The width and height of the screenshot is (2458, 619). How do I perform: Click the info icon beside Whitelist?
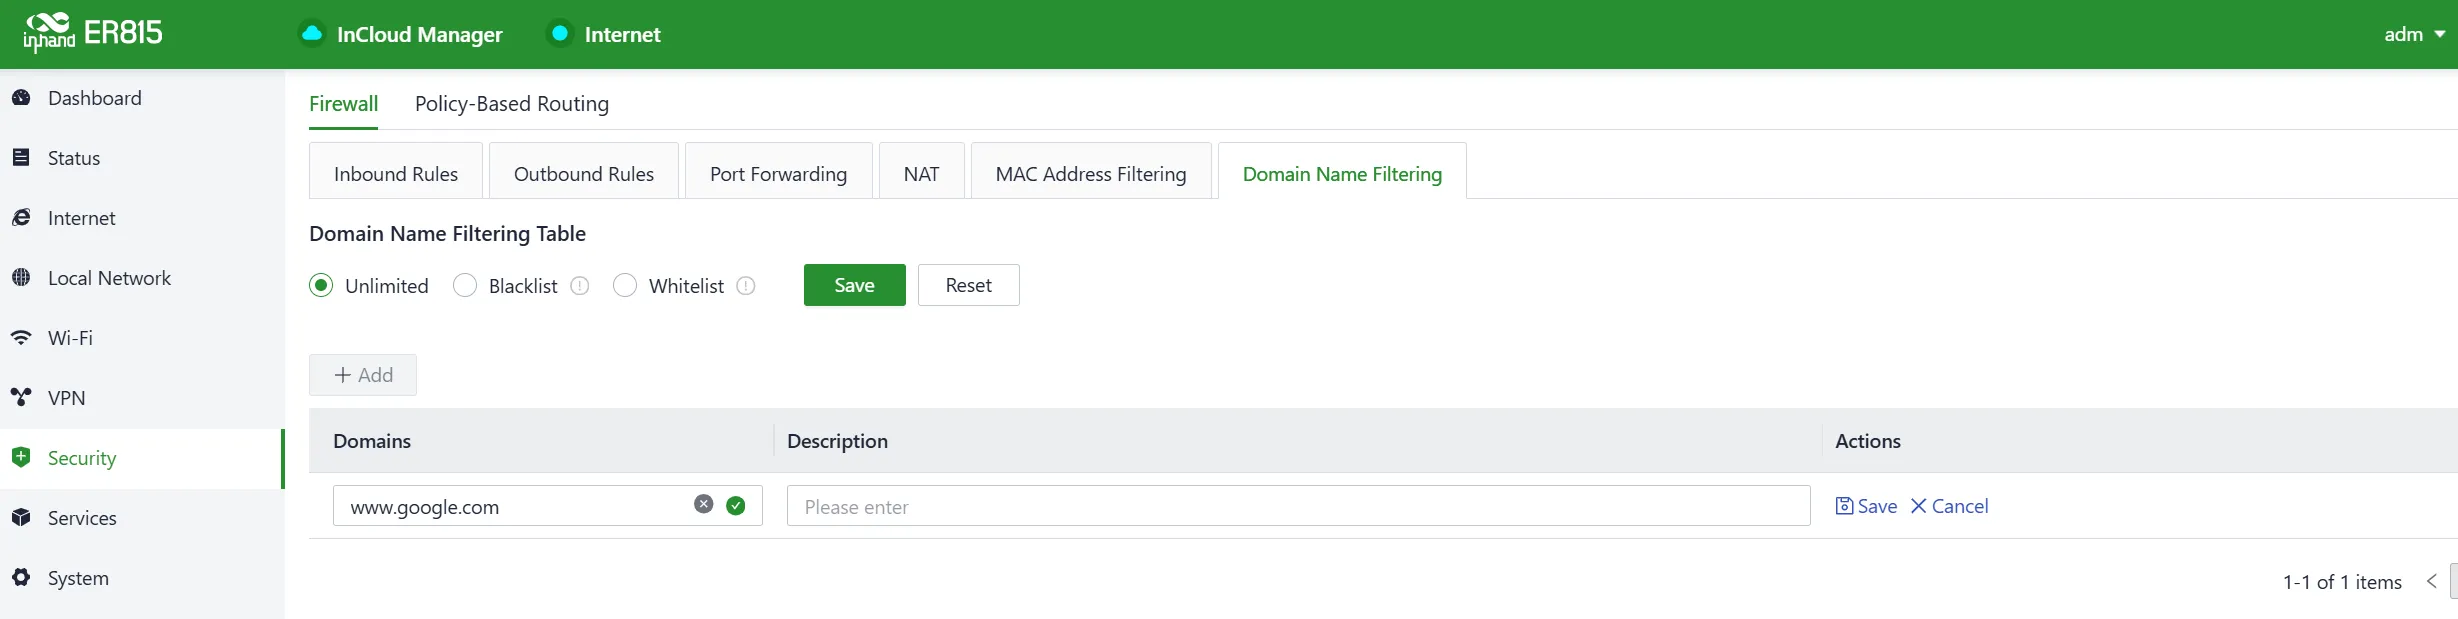coord(746,286)
